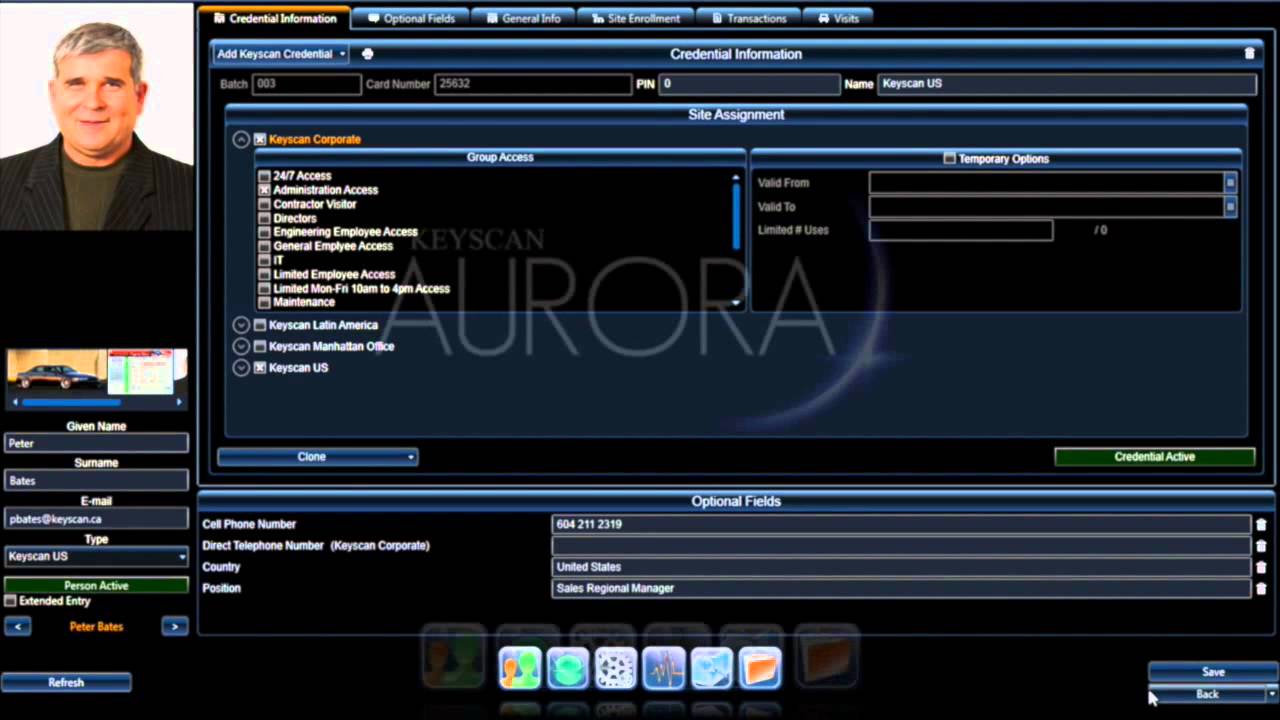
Task: Open the Type dropdown showing Keyscan US
Action: 96,556
